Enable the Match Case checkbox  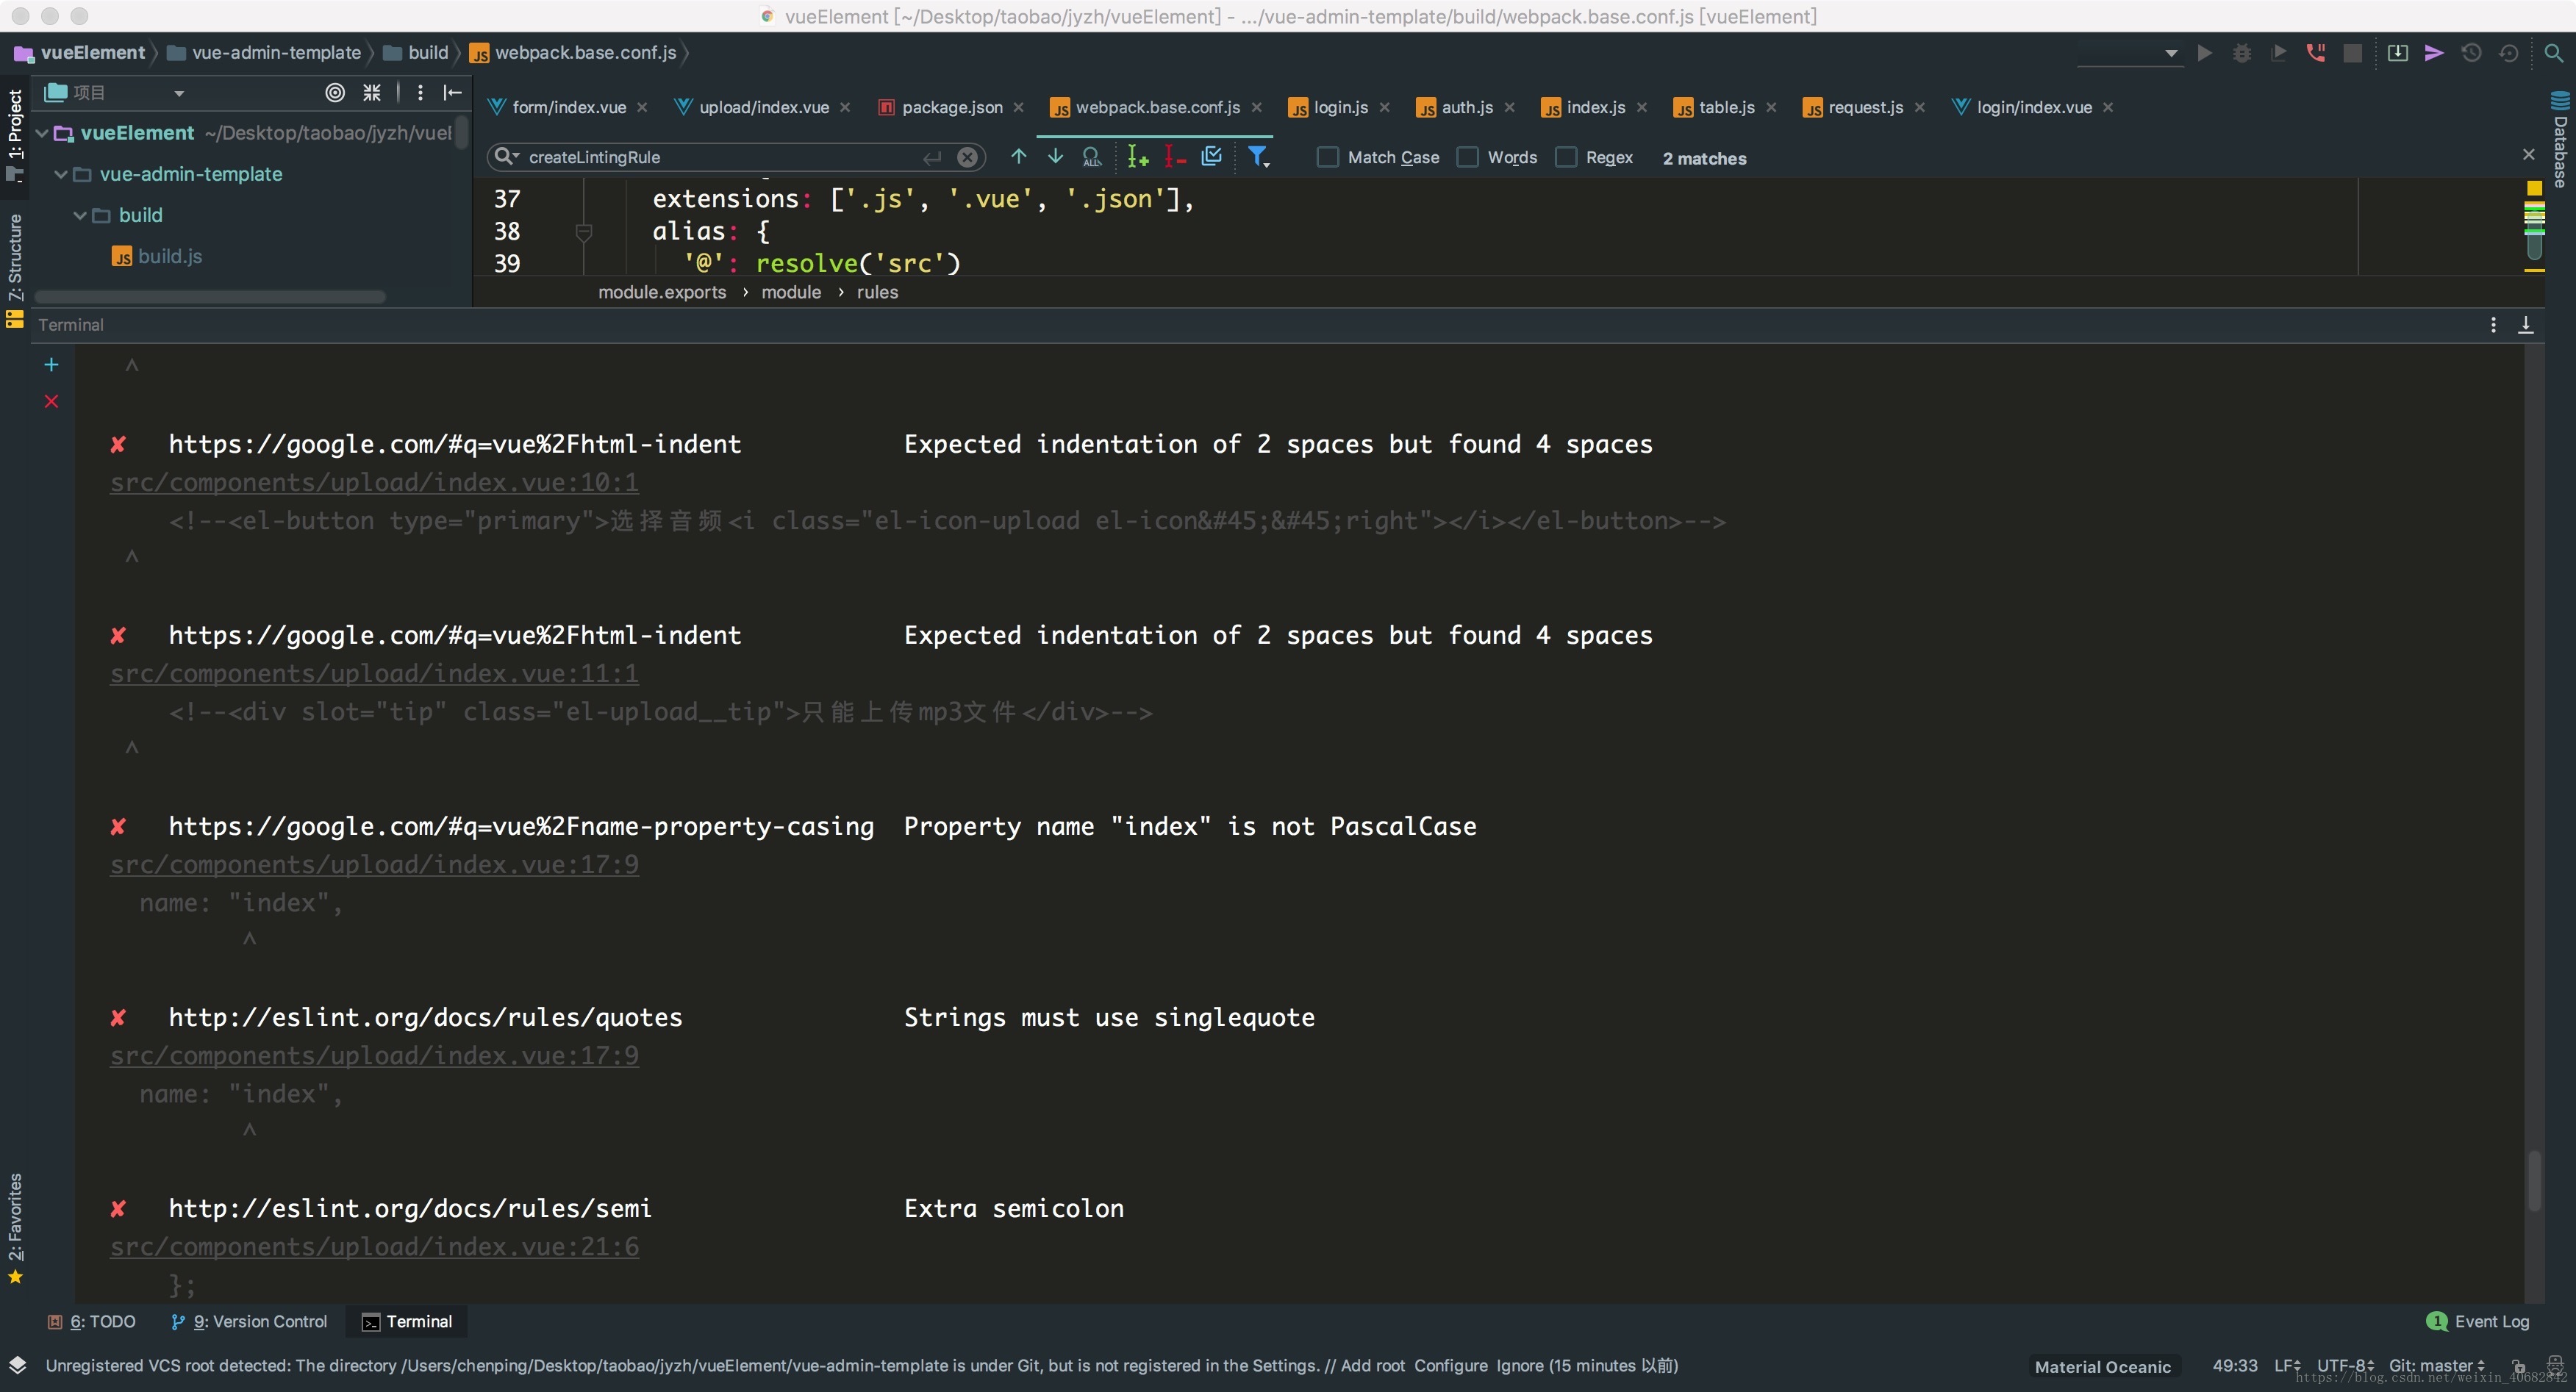click(1327, 157)
